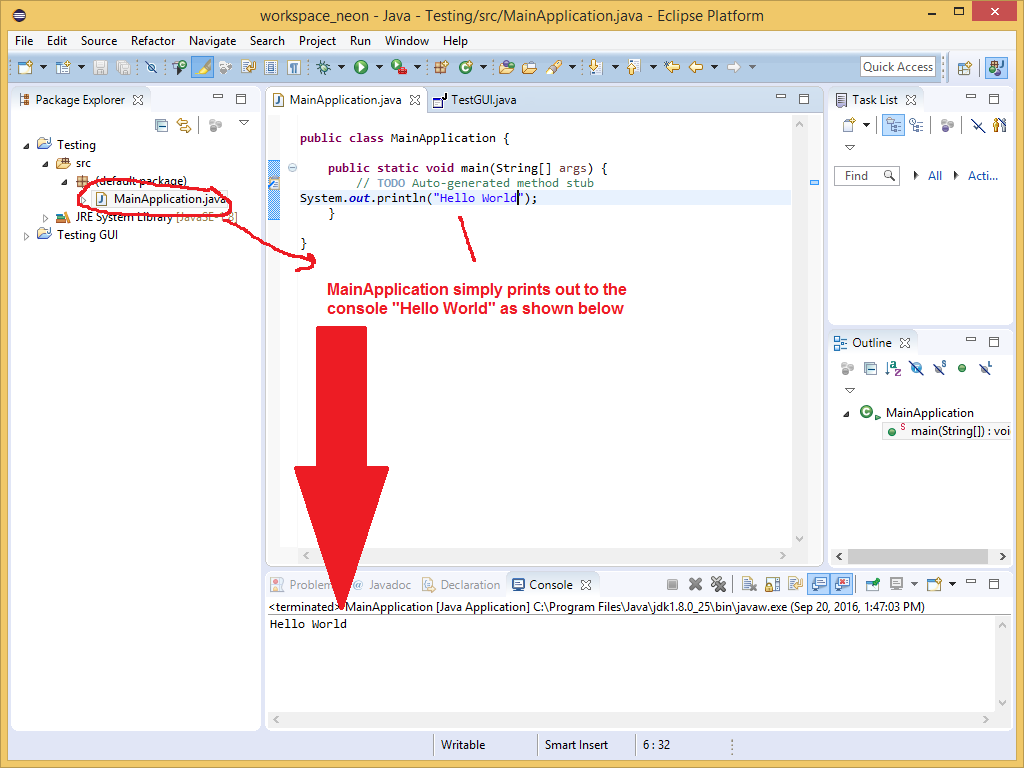Toggle Scroll Lock in Console toolbar
The width and height of the screenshot is (1024, 768).
pyautogui.click(x=771, y=584)
